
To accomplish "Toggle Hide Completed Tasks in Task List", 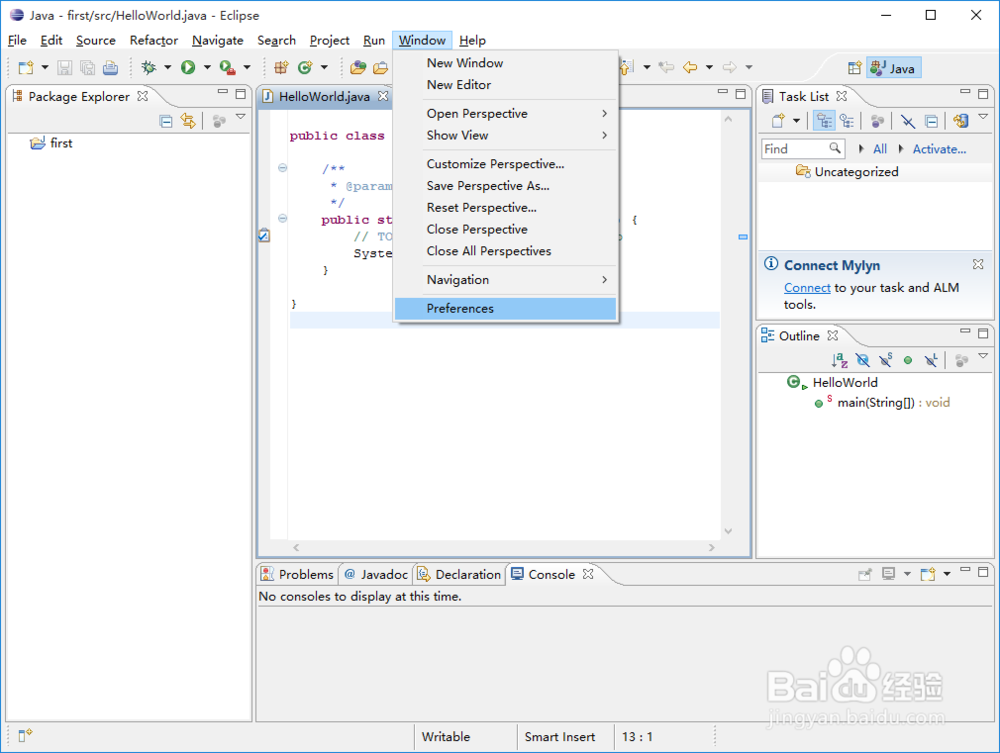I will coord(908,121).
